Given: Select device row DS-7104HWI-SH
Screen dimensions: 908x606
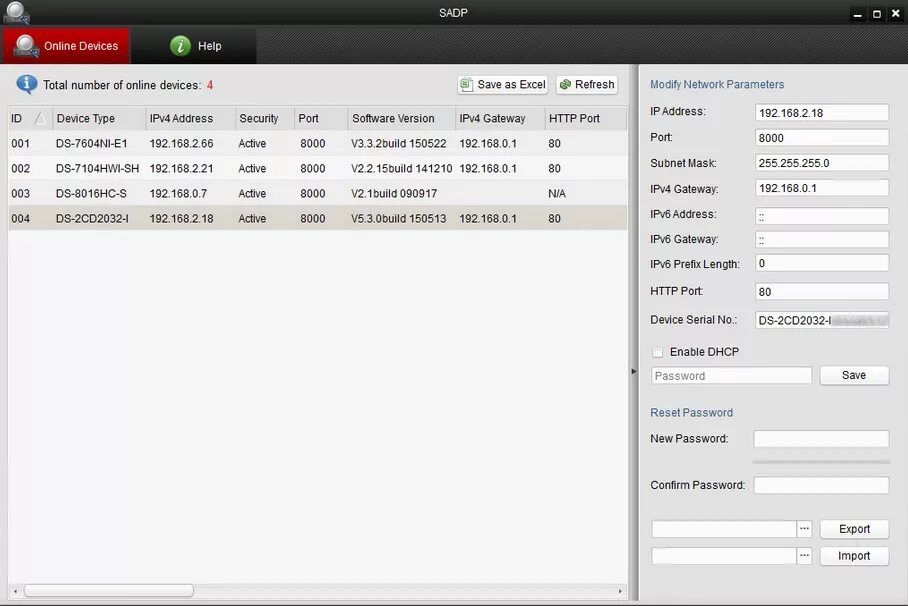Looking at the screenshot, I should click(x=317, y=168).
